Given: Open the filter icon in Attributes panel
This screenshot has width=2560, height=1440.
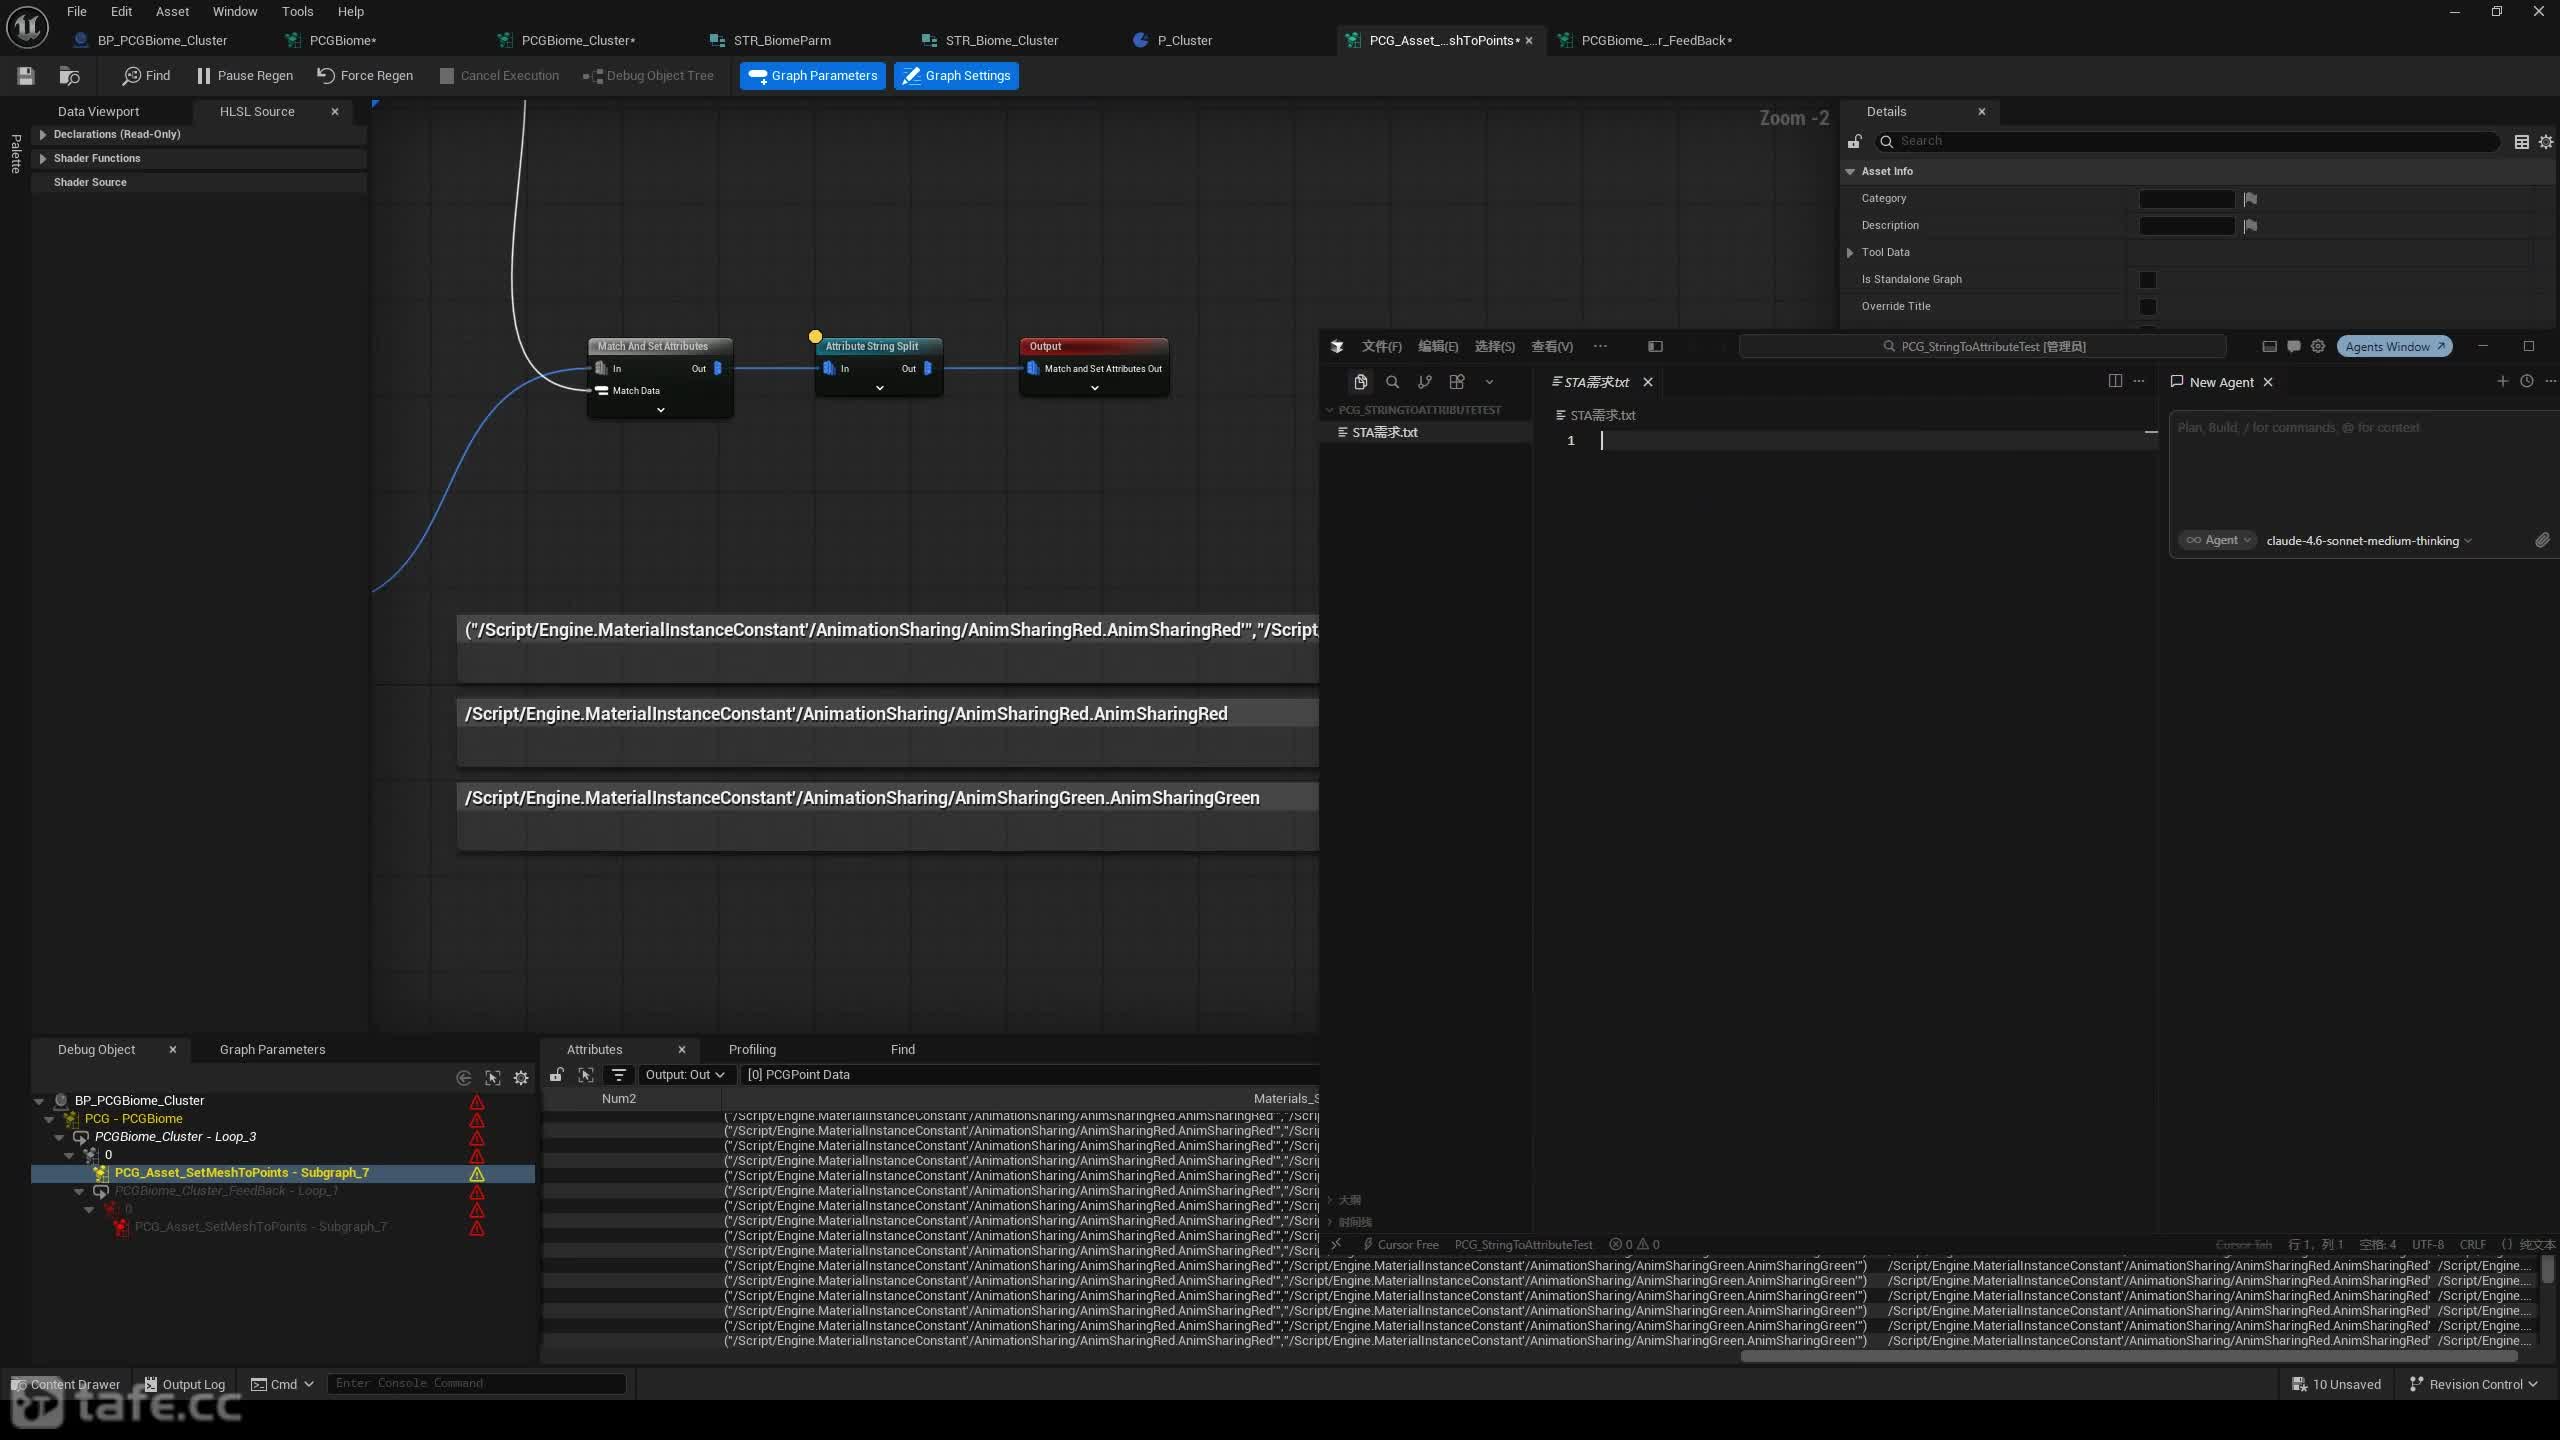Looking at the screenshot, I should (x=619, y=1075).
